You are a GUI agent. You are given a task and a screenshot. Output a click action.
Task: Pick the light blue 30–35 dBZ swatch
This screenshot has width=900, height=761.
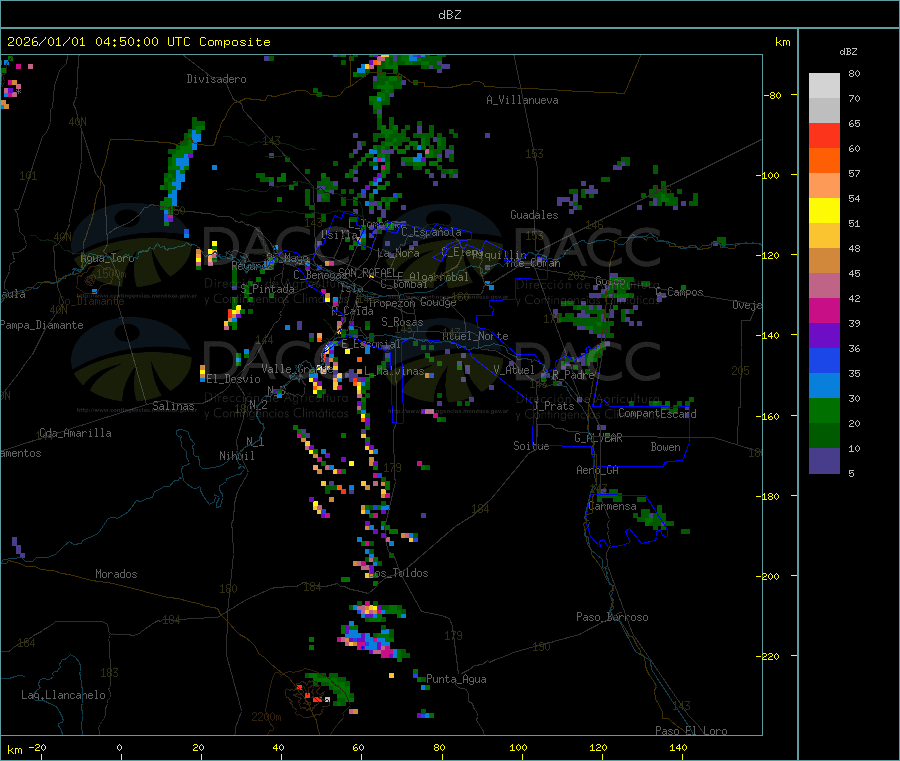click(824, 386)
